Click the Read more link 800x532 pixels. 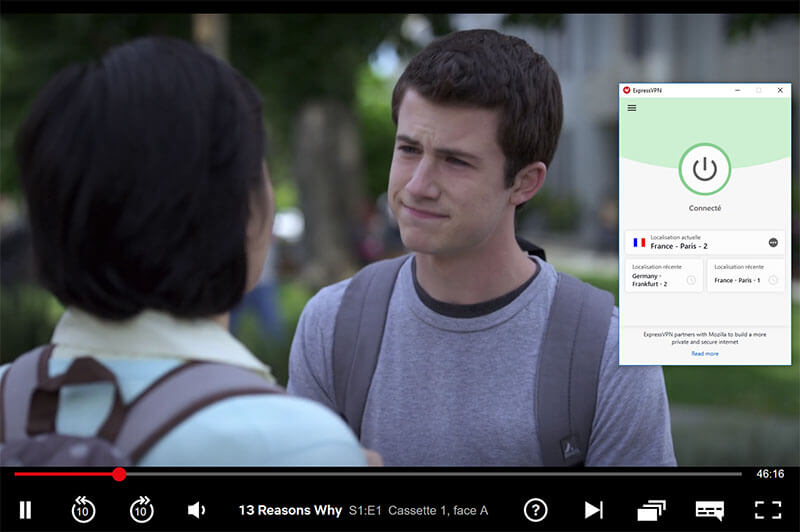coord(705,353)
